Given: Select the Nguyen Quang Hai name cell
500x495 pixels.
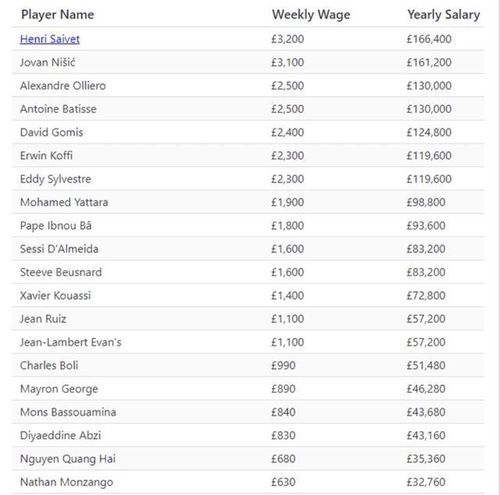Looking at the screenshot, I should (68, 459).
